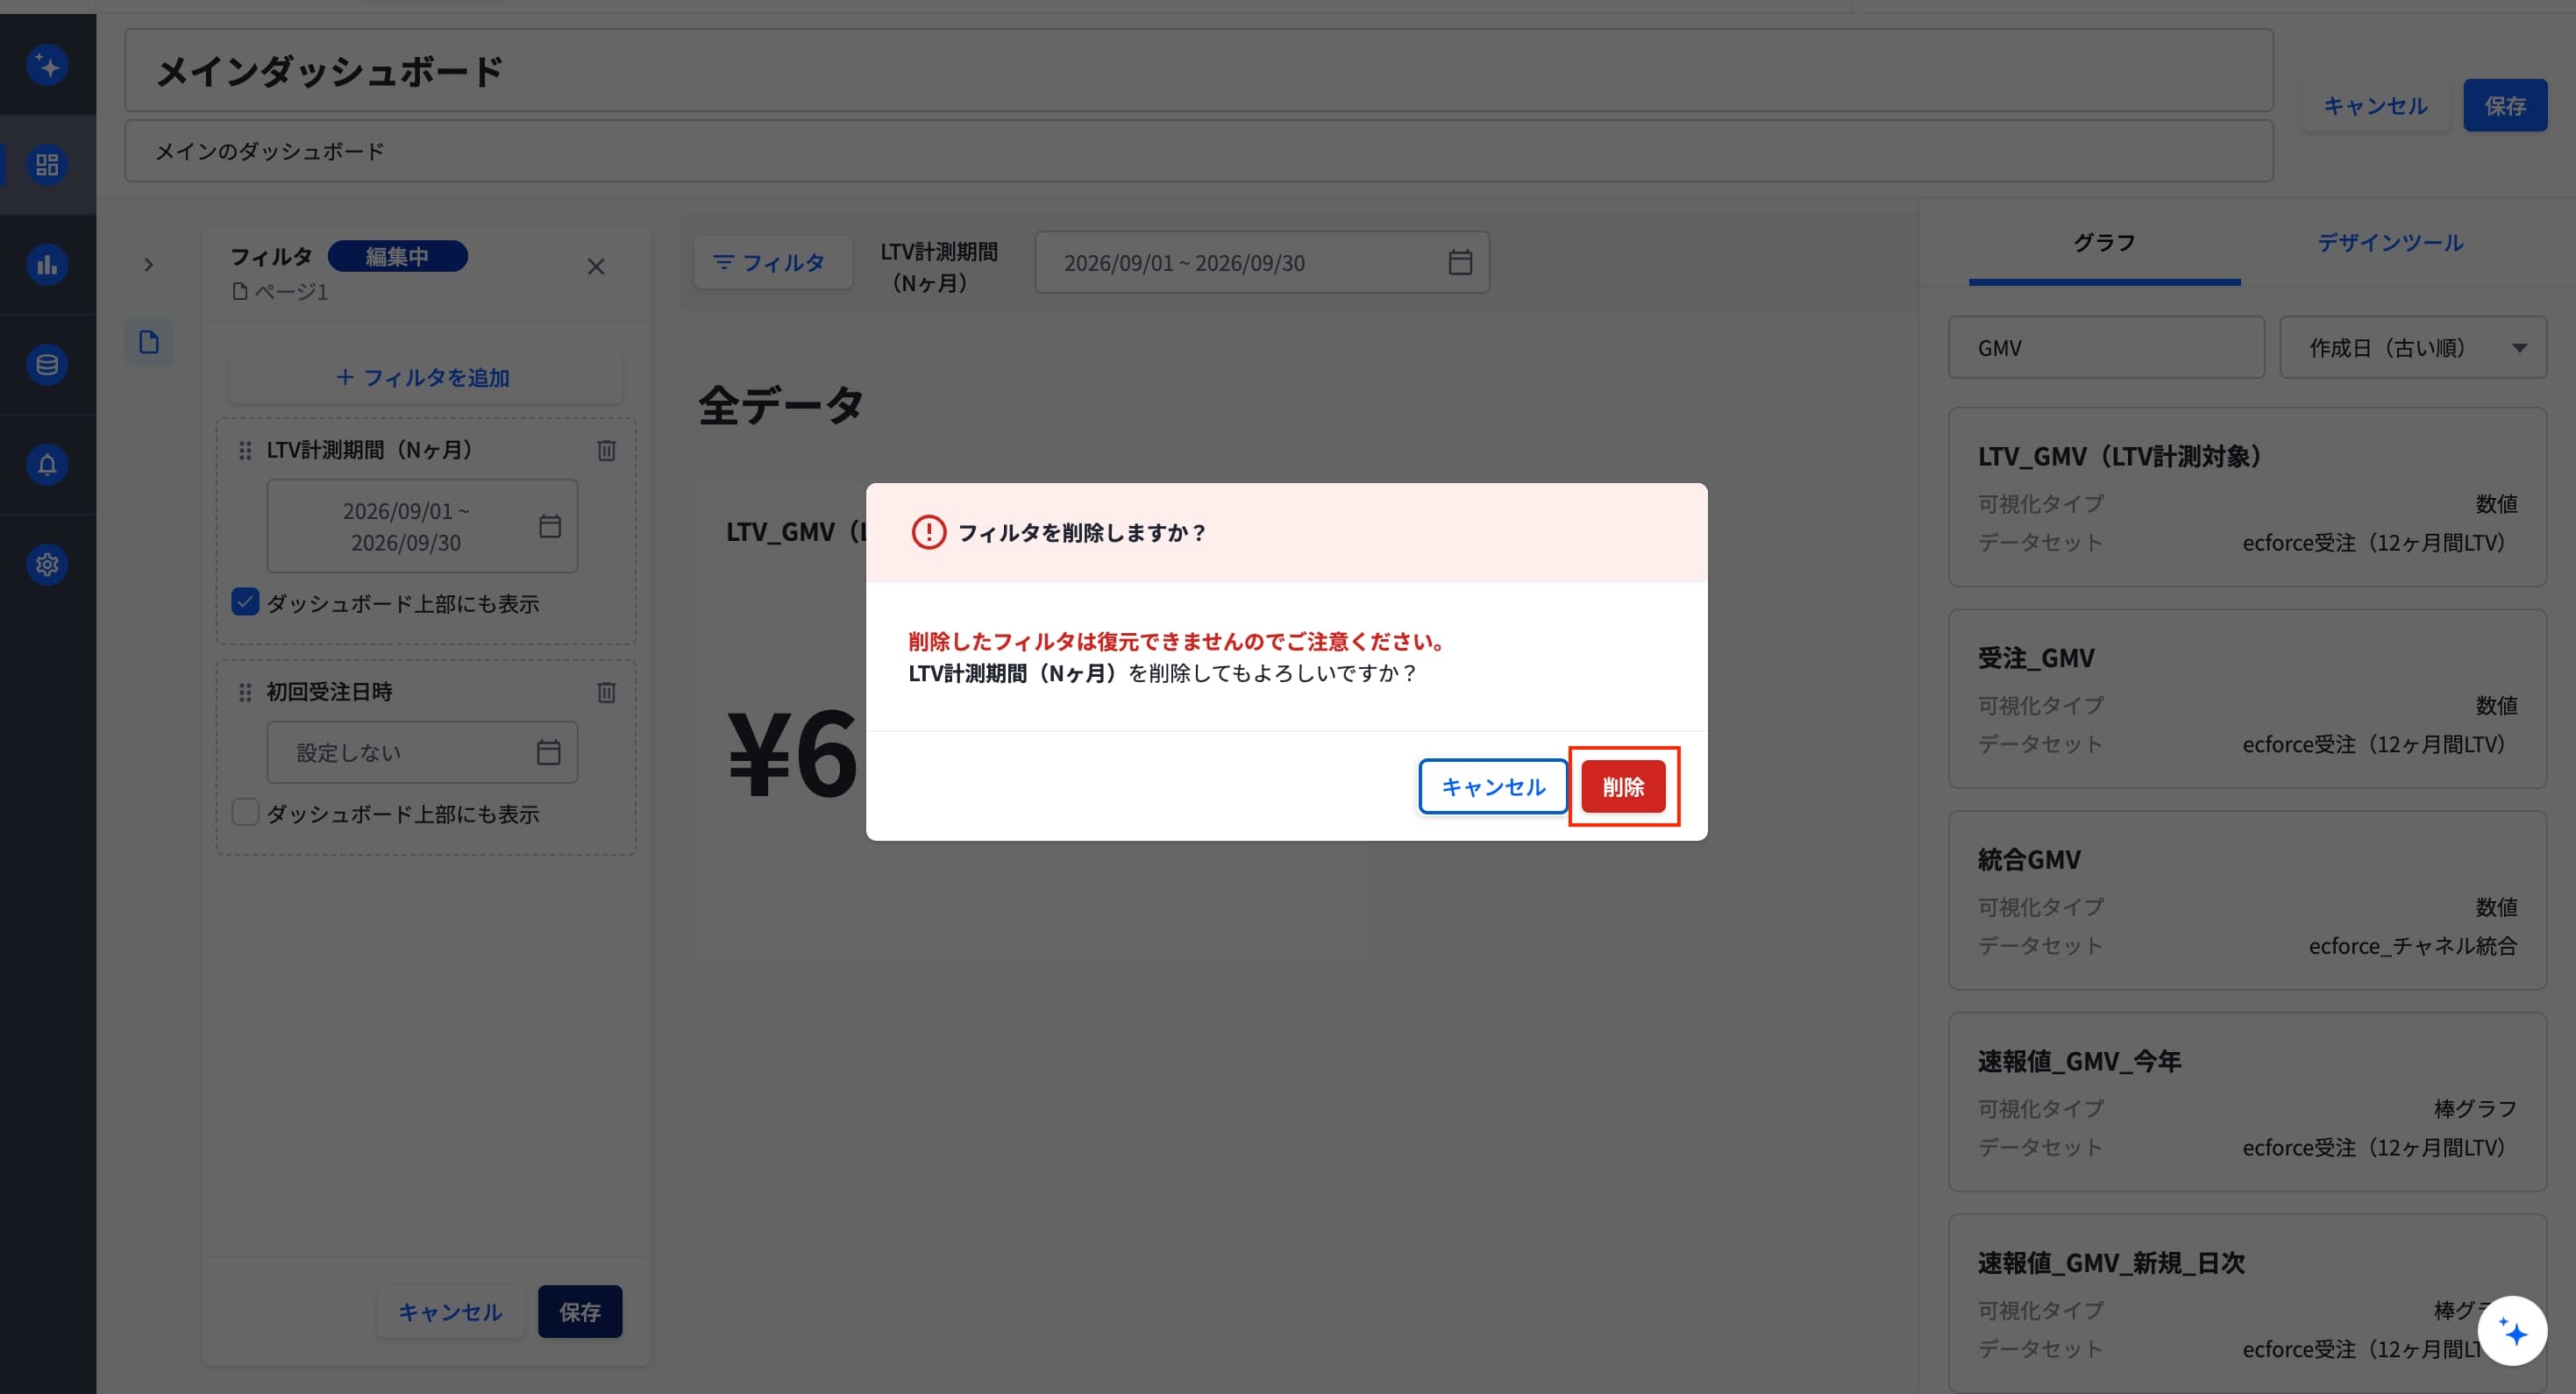Click the 全データ section heading
The width and height of the screenshot is (2576, 1394).
click(x=780, y=406)
